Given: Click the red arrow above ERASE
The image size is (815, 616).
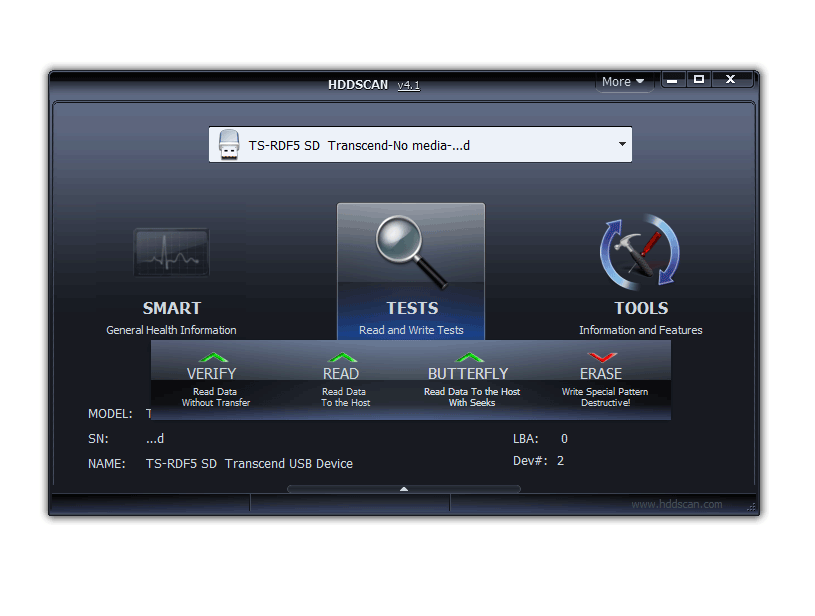Looking at the screenshot, I should 601,357.
